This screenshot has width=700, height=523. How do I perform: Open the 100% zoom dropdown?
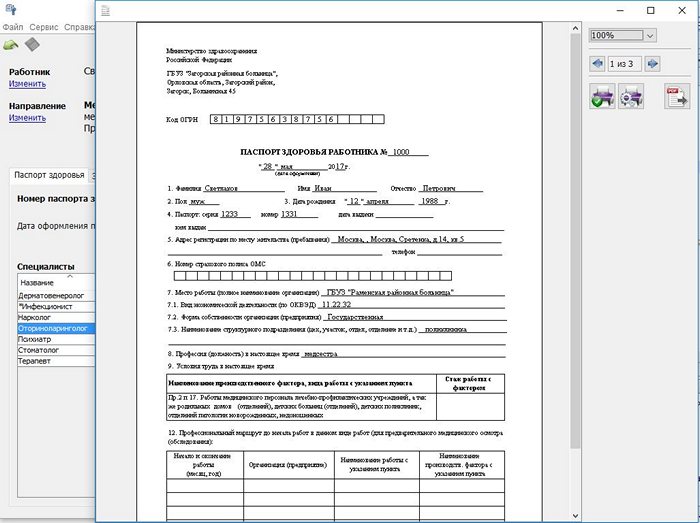(650, 35)
